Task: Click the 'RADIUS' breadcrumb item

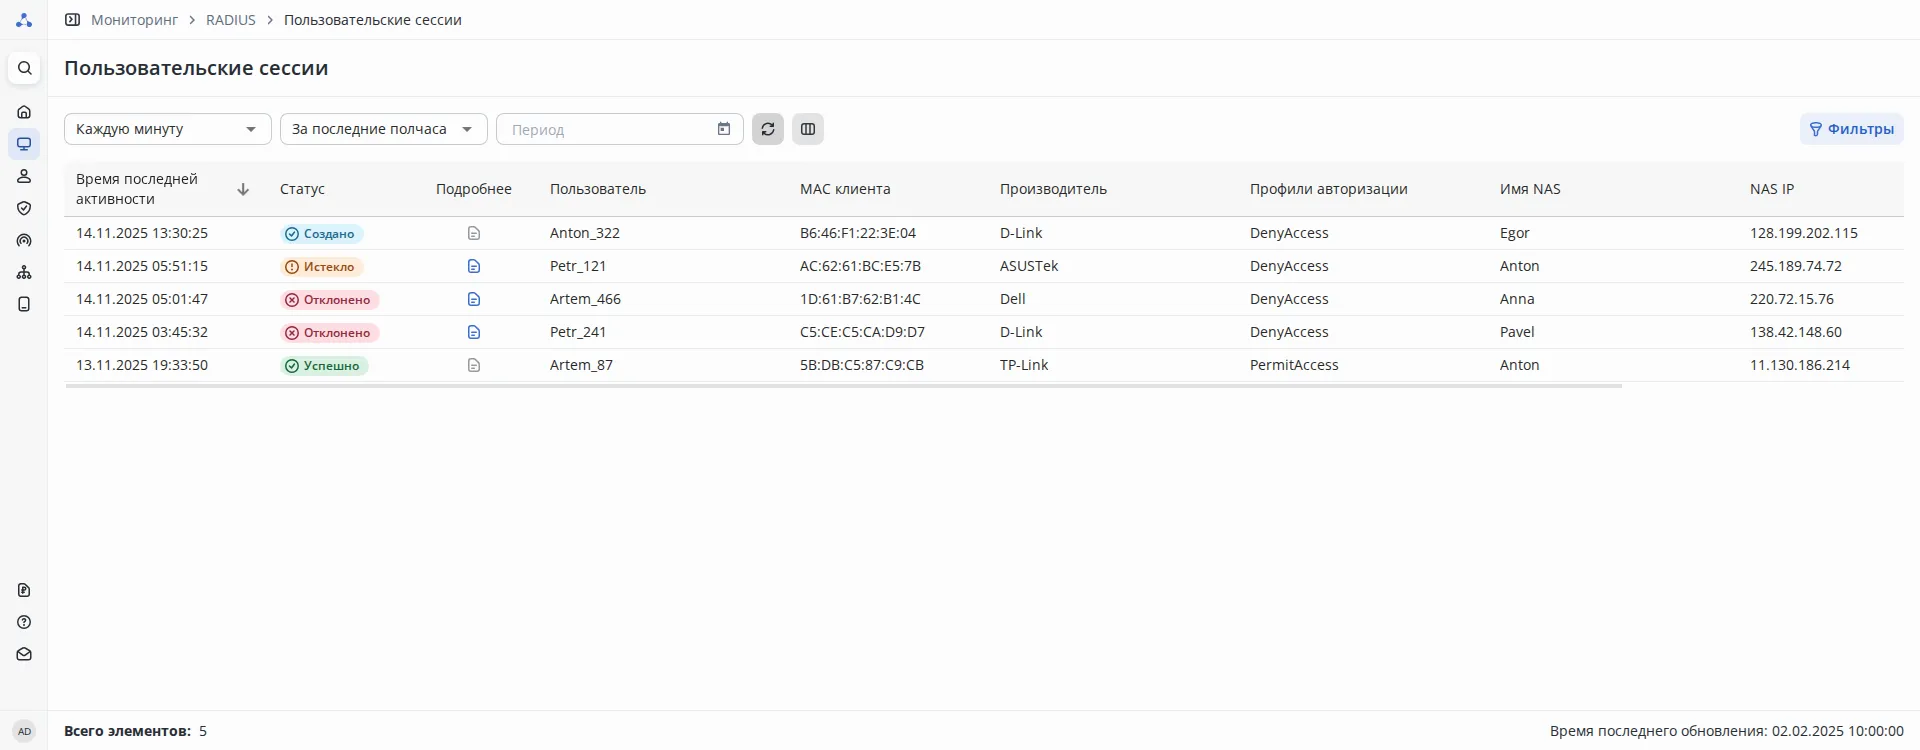Action: (231, 20)
